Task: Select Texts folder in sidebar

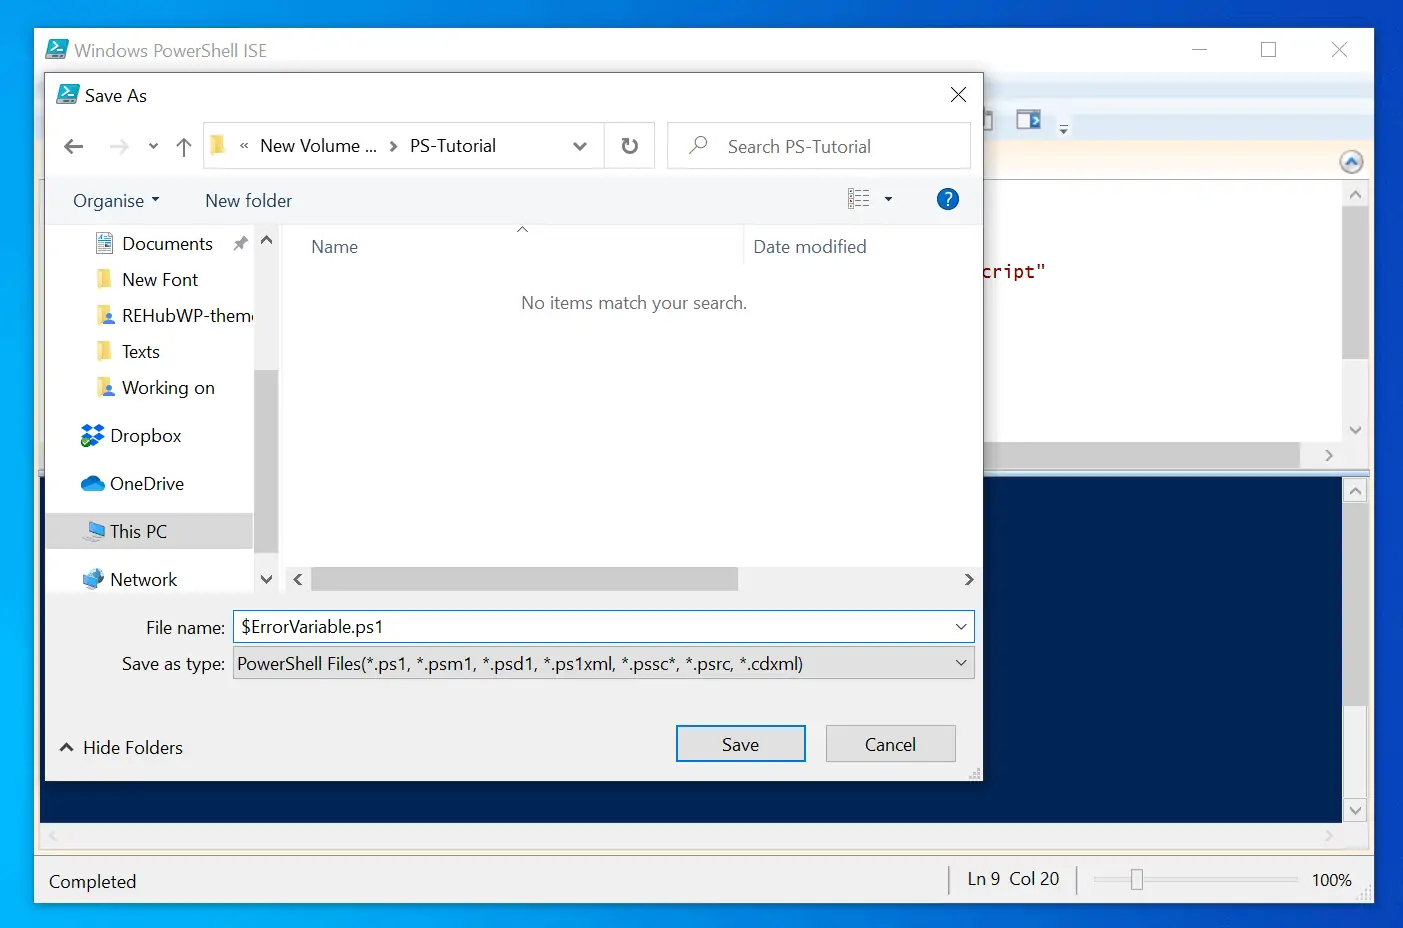Action: click(140, 352)
